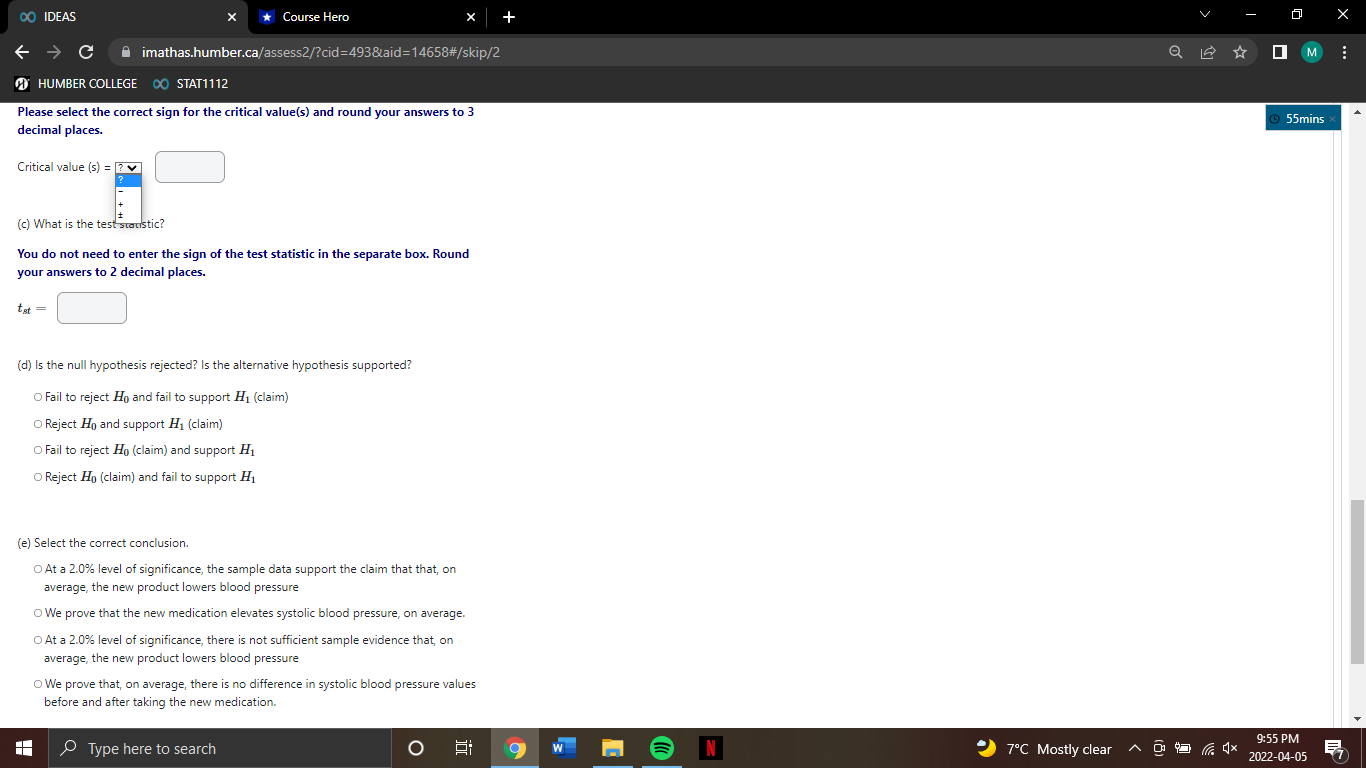Open the Chrome side panel icon
The width and height of the screenshot is (1366, 768).
click(1280, 52)
